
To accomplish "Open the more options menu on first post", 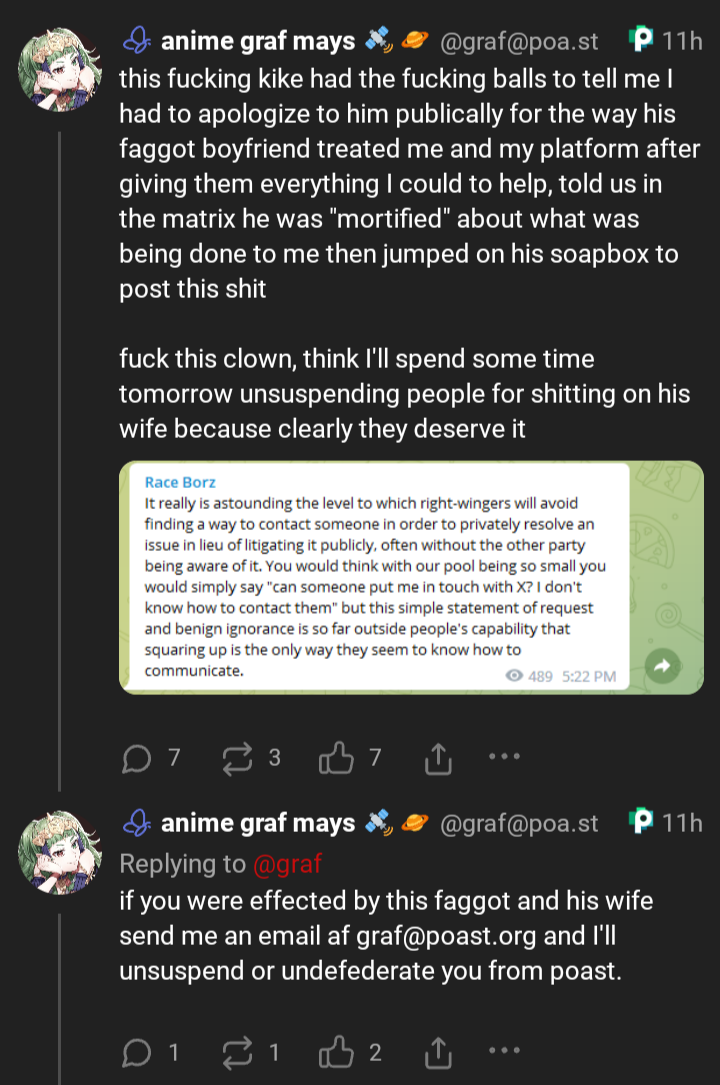I will (504, 757).
